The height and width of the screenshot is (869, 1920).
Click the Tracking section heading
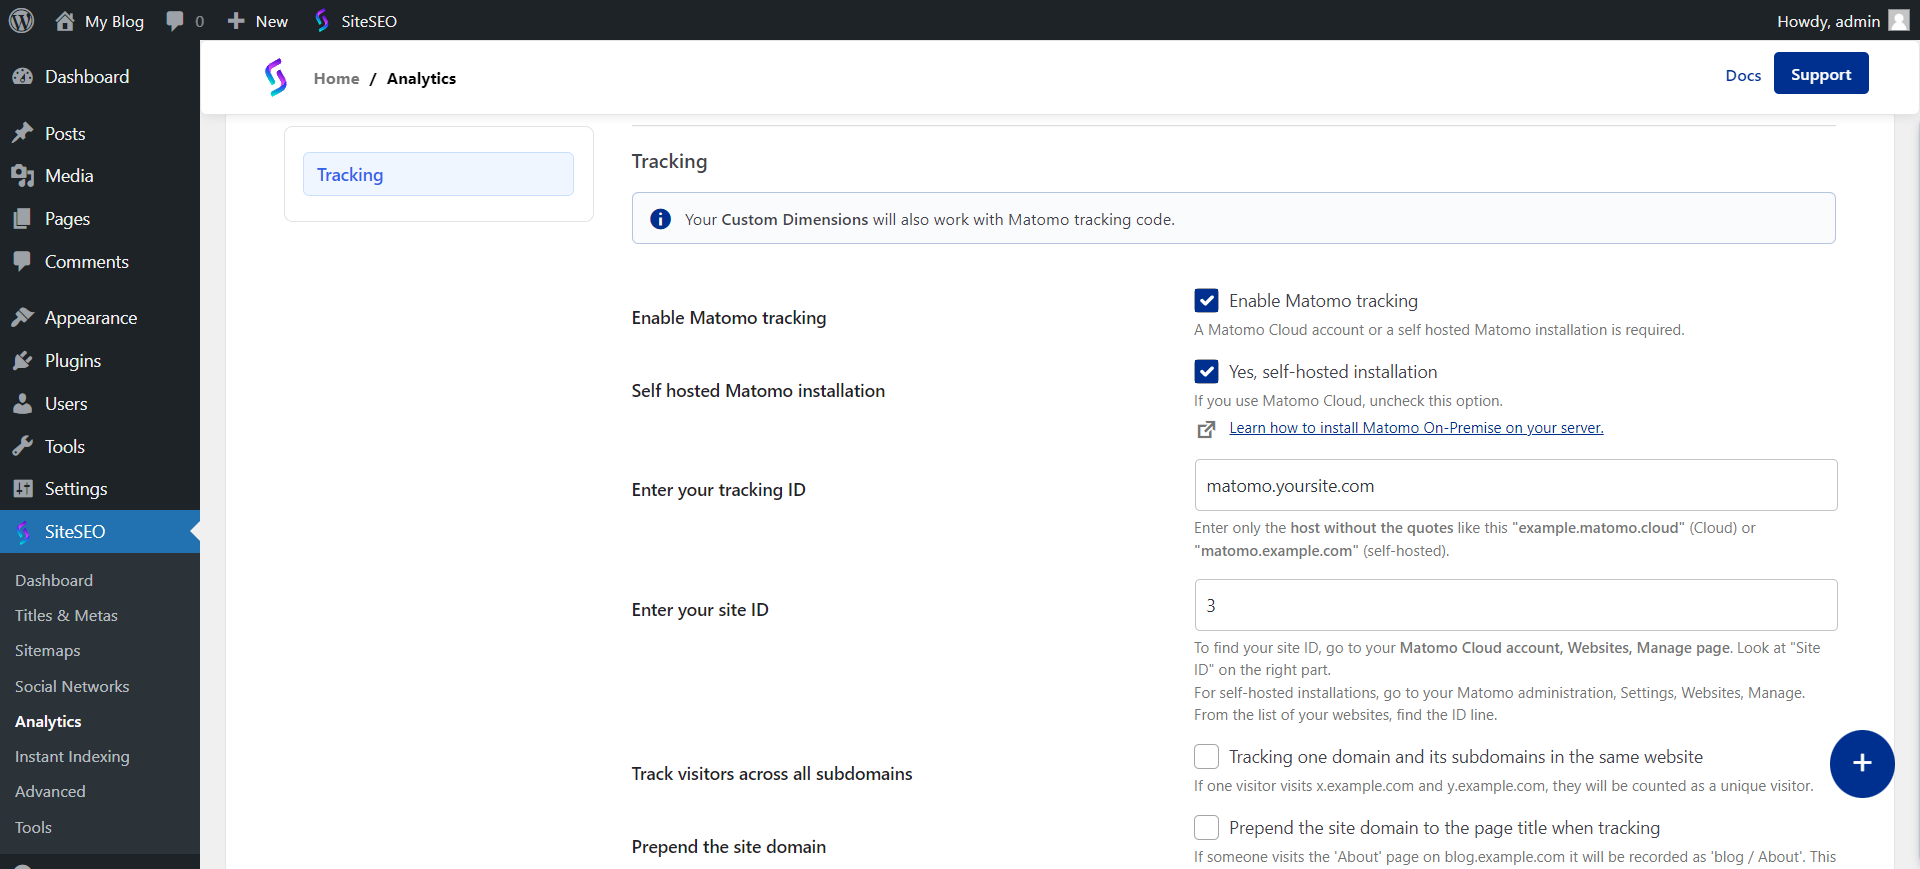(669, 161)
